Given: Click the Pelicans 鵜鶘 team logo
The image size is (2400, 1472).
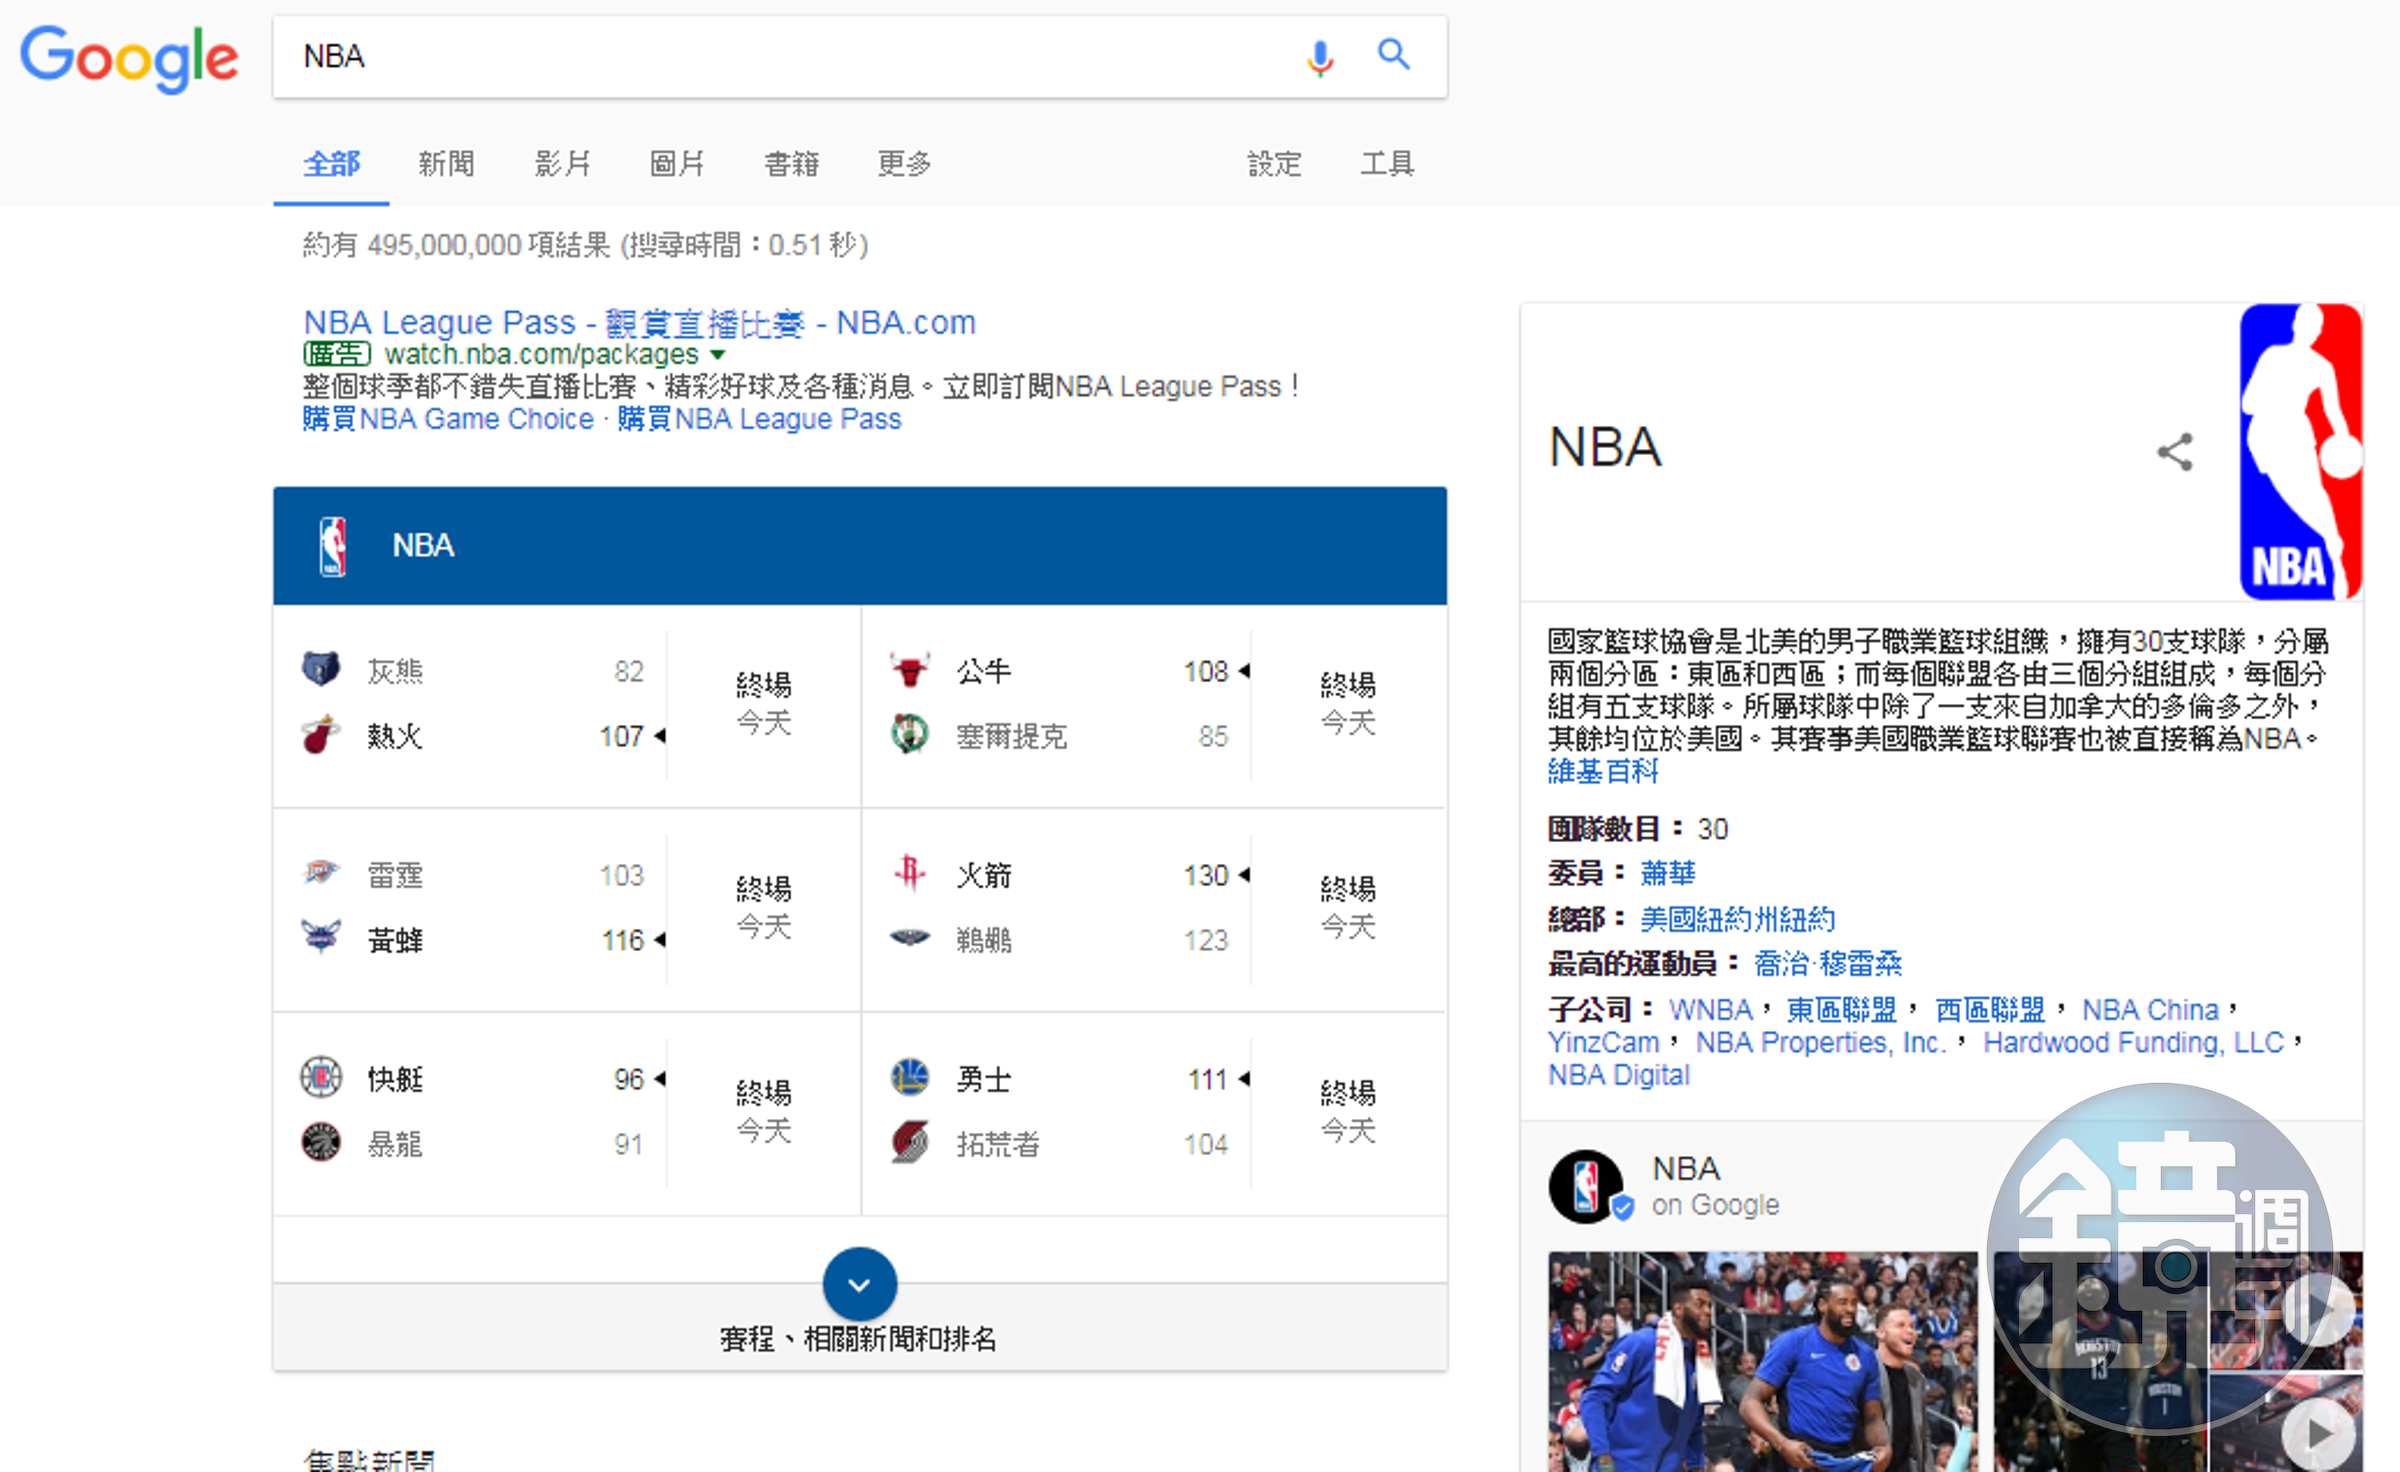Looking at the screenshot, I should click(910, 938).
